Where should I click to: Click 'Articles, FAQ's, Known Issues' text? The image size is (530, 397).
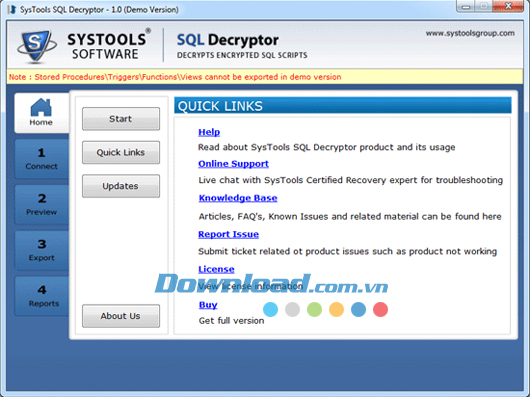[350, 217]
